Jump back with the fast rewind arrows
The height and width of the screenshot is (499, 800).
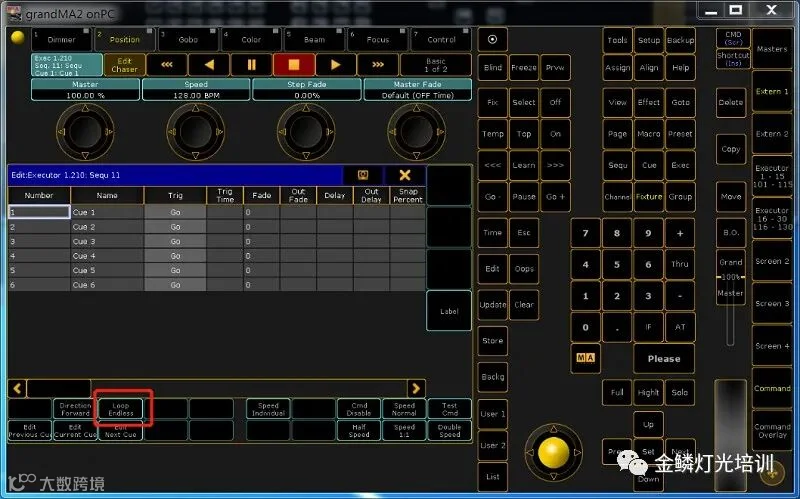167,65
